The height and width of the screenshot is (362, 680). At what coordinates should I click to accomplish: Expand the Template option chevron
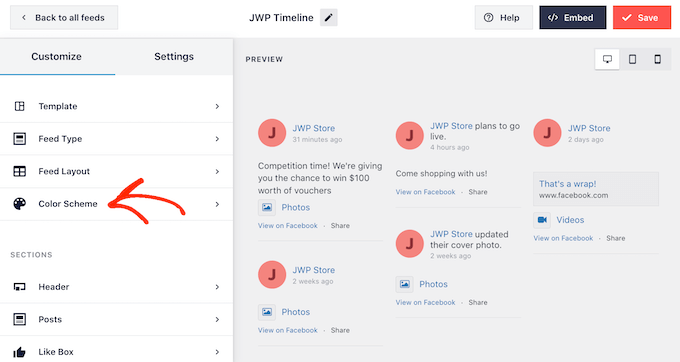click(x=217, y=106)
